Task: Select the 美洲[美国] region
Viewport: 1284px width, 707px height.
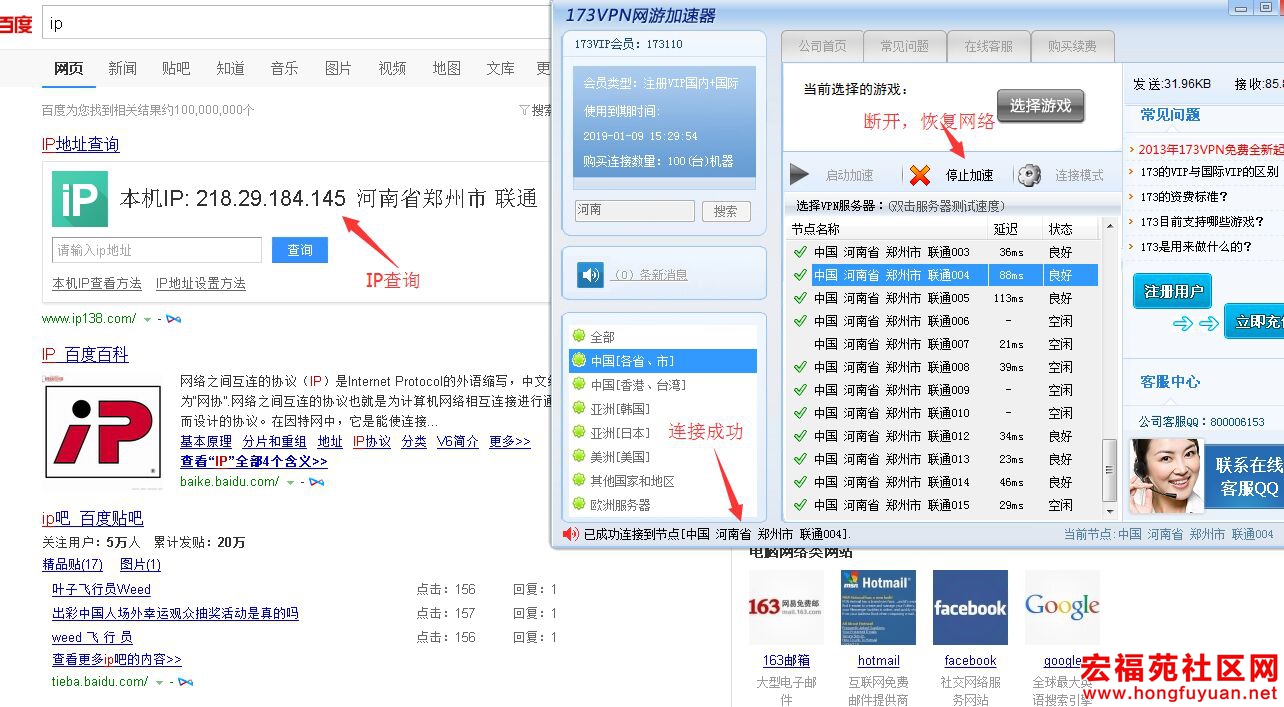Action: click(663, 457)
